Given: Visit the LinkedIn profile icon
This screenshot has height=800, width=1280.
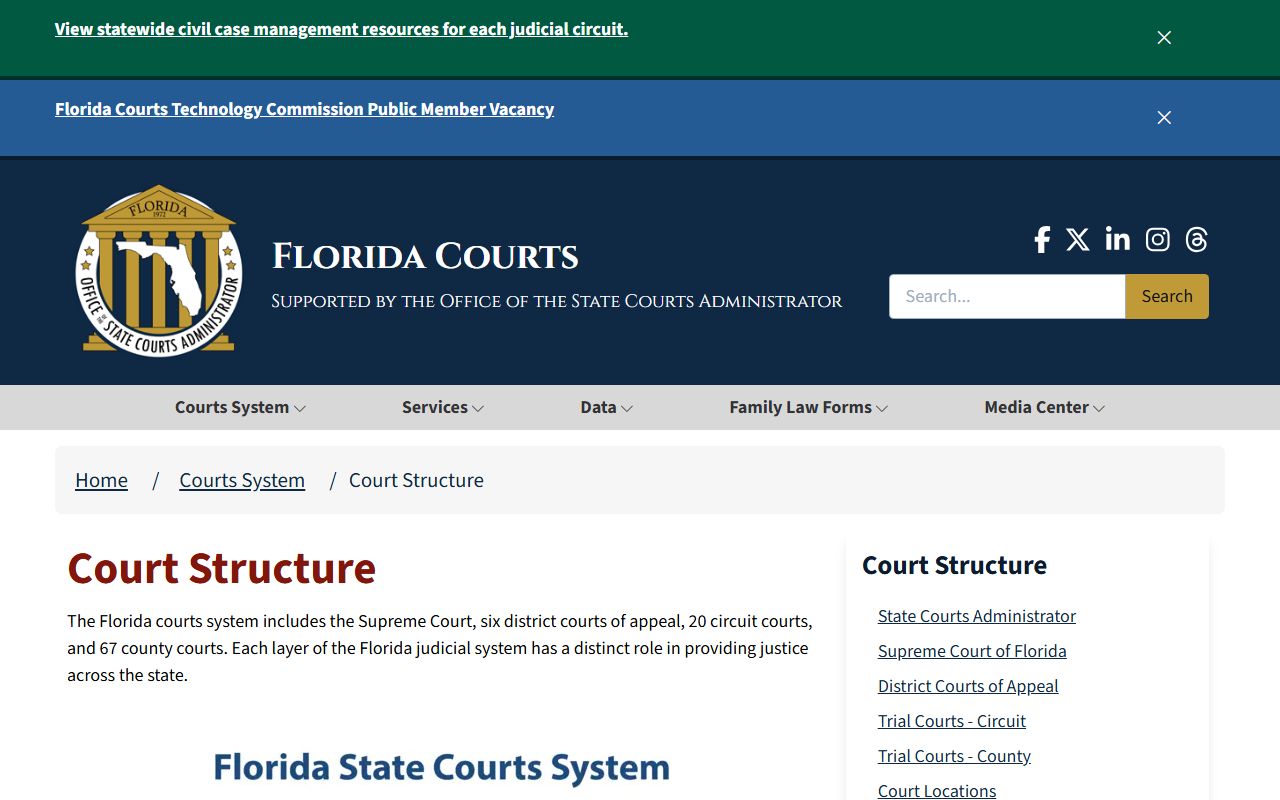Looking at the screenshot, I should point(1118,240).
